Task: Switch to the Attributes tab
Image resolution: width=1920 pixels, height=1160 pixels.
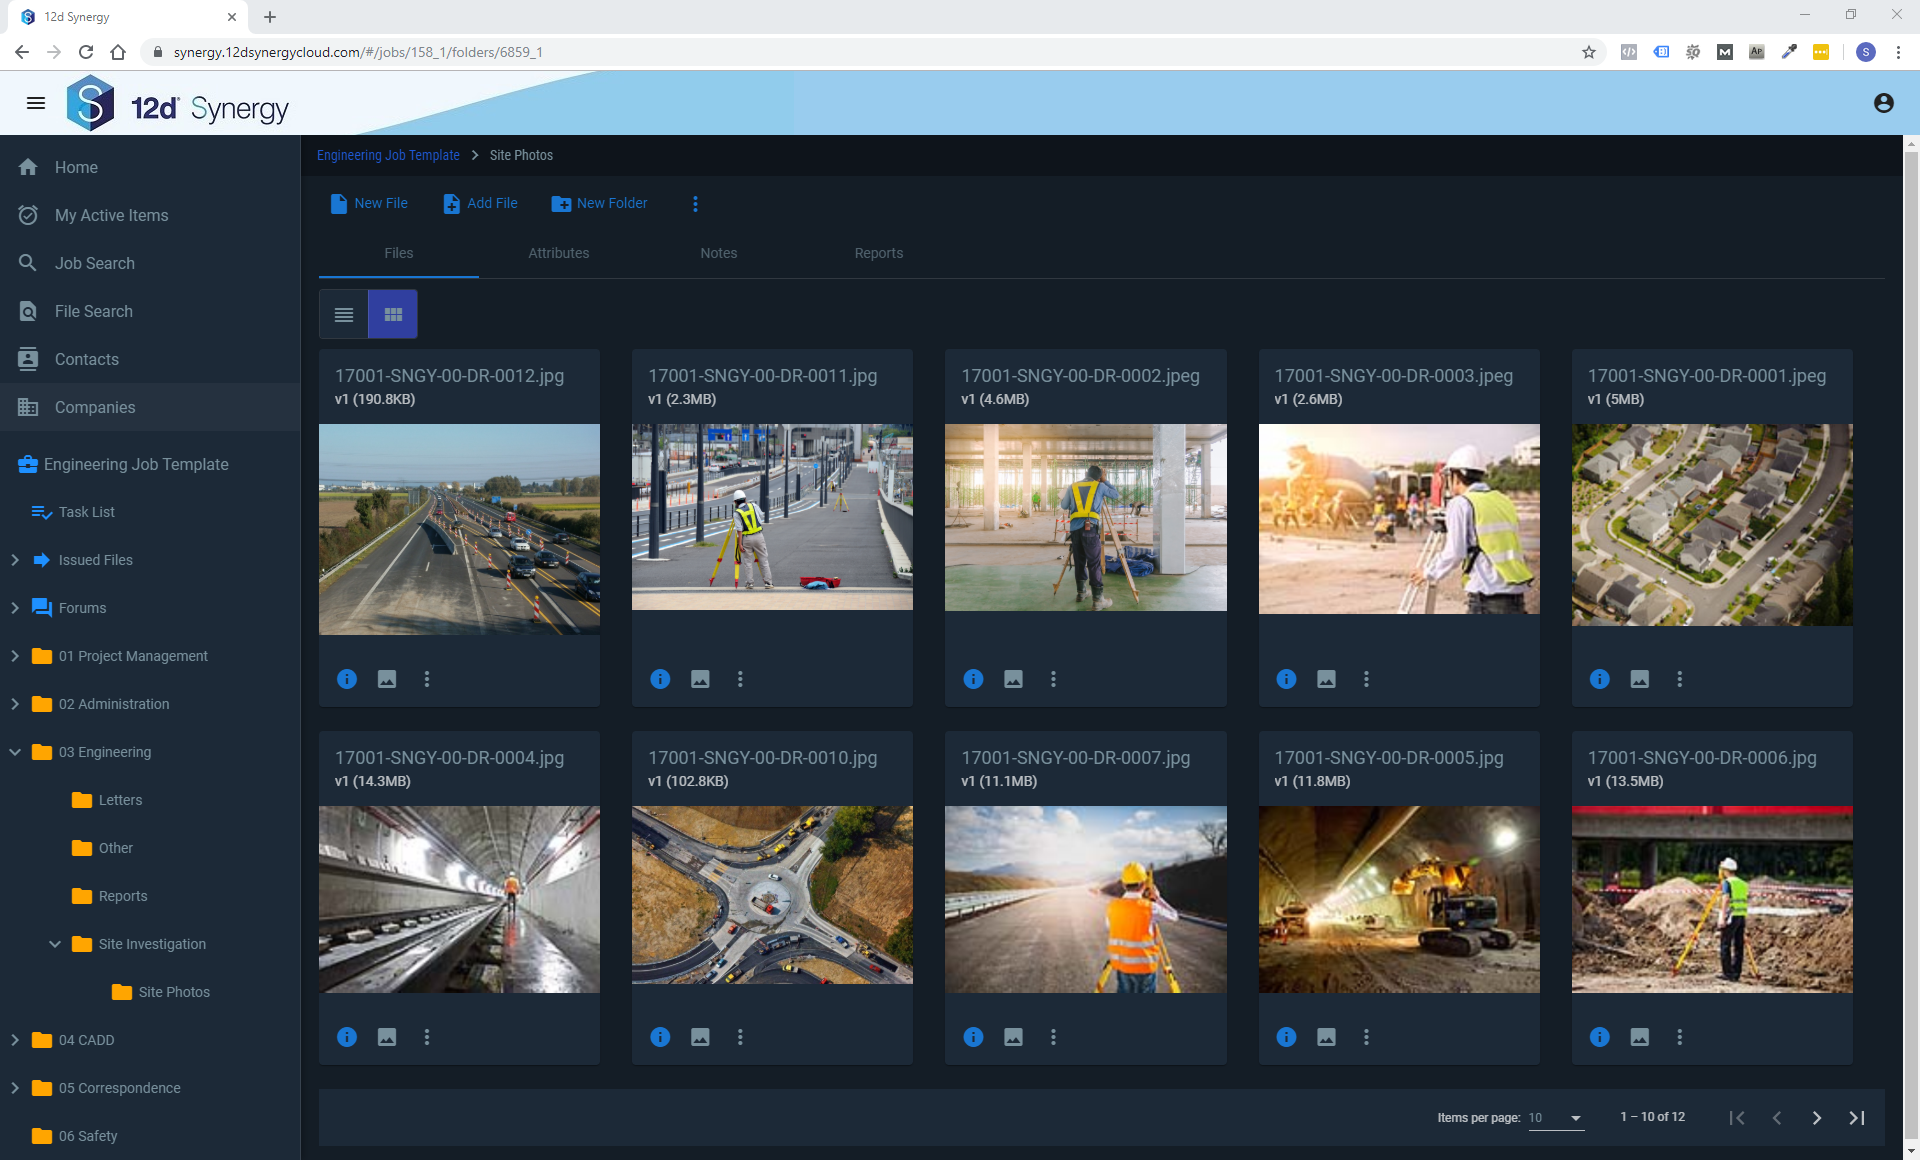Action: point(558,252)
